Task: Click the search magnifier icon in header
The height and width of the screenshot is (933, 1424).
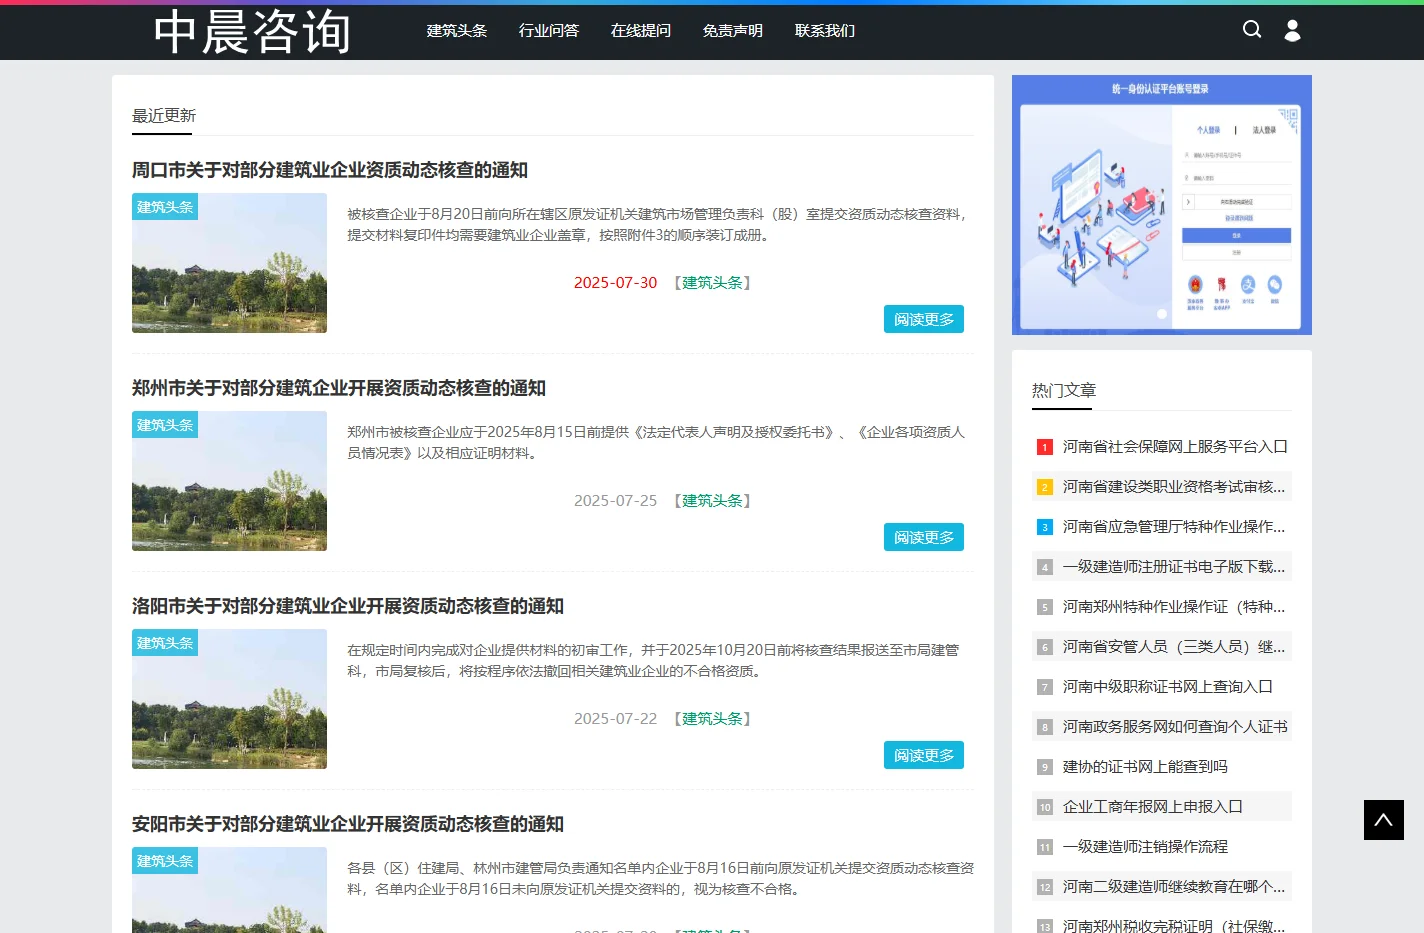Action: tap(1251, 30)
